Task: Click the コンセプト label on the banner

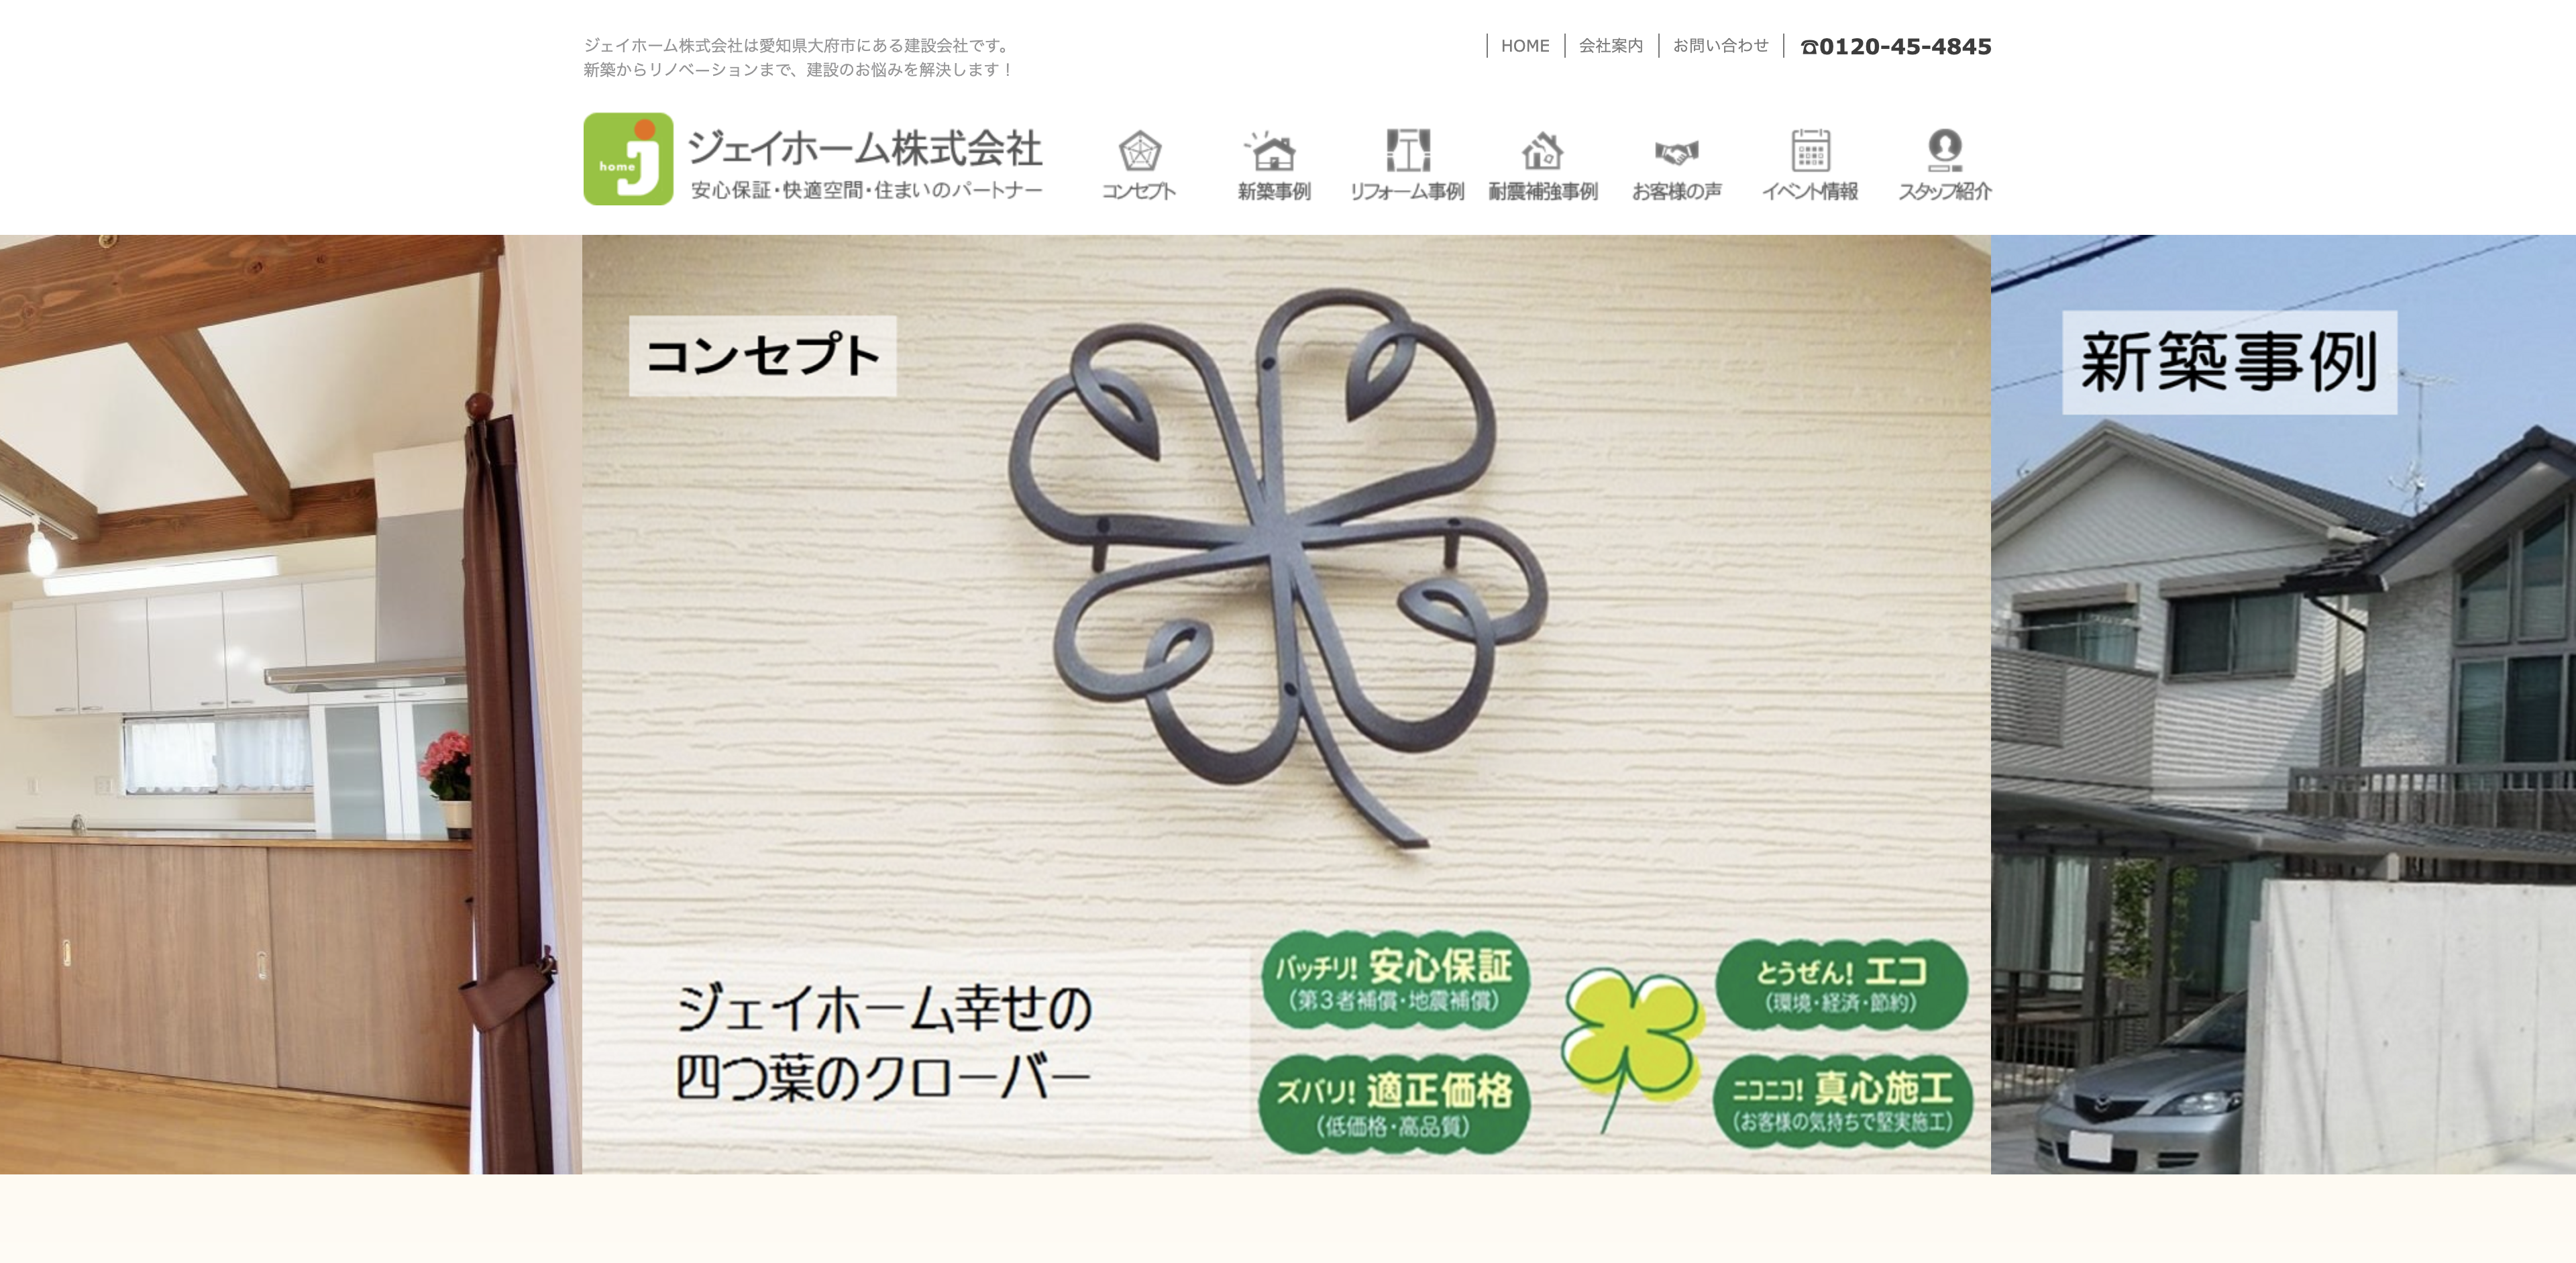Action: pos(762,356)
